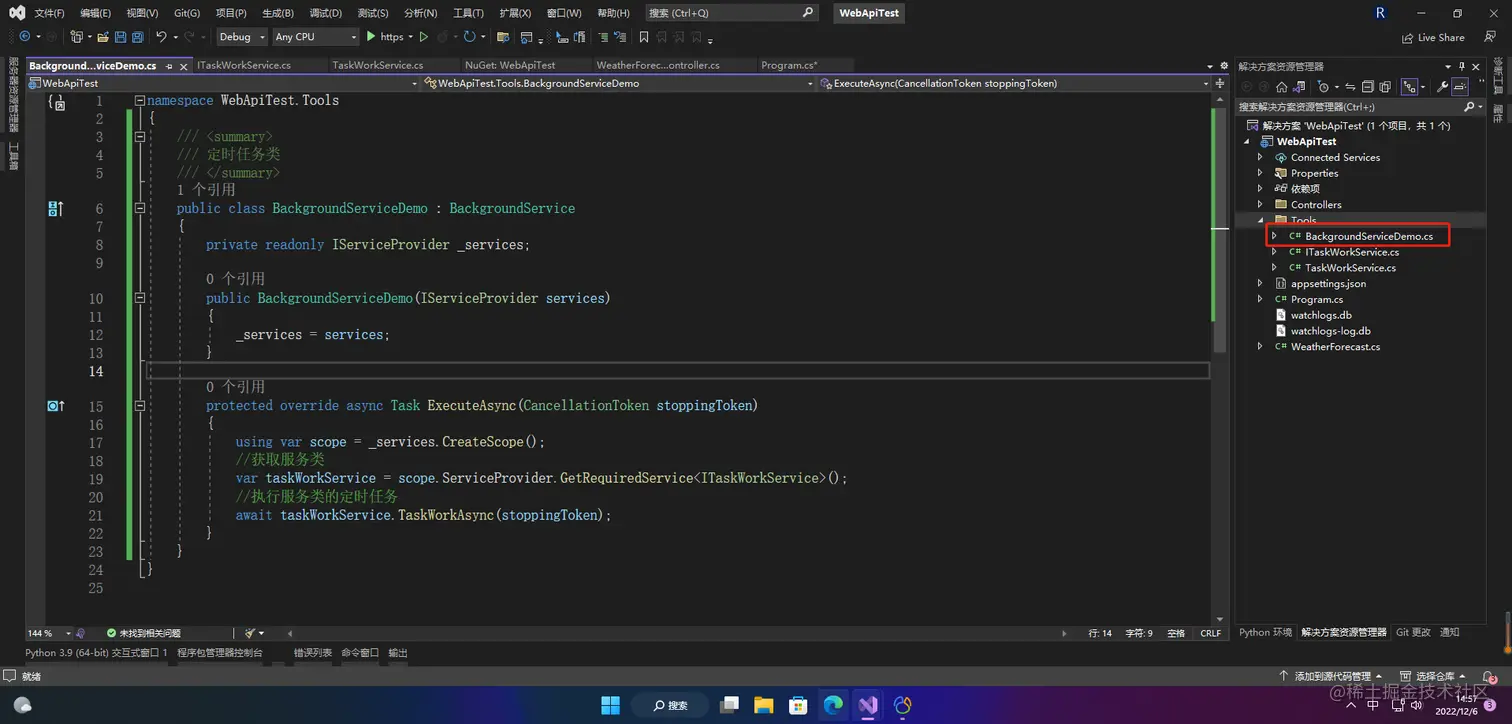Close the BackgroundServiceDemo.cs tab
Viewport: 1512px width, 724px height.
(x=183, y=66)
